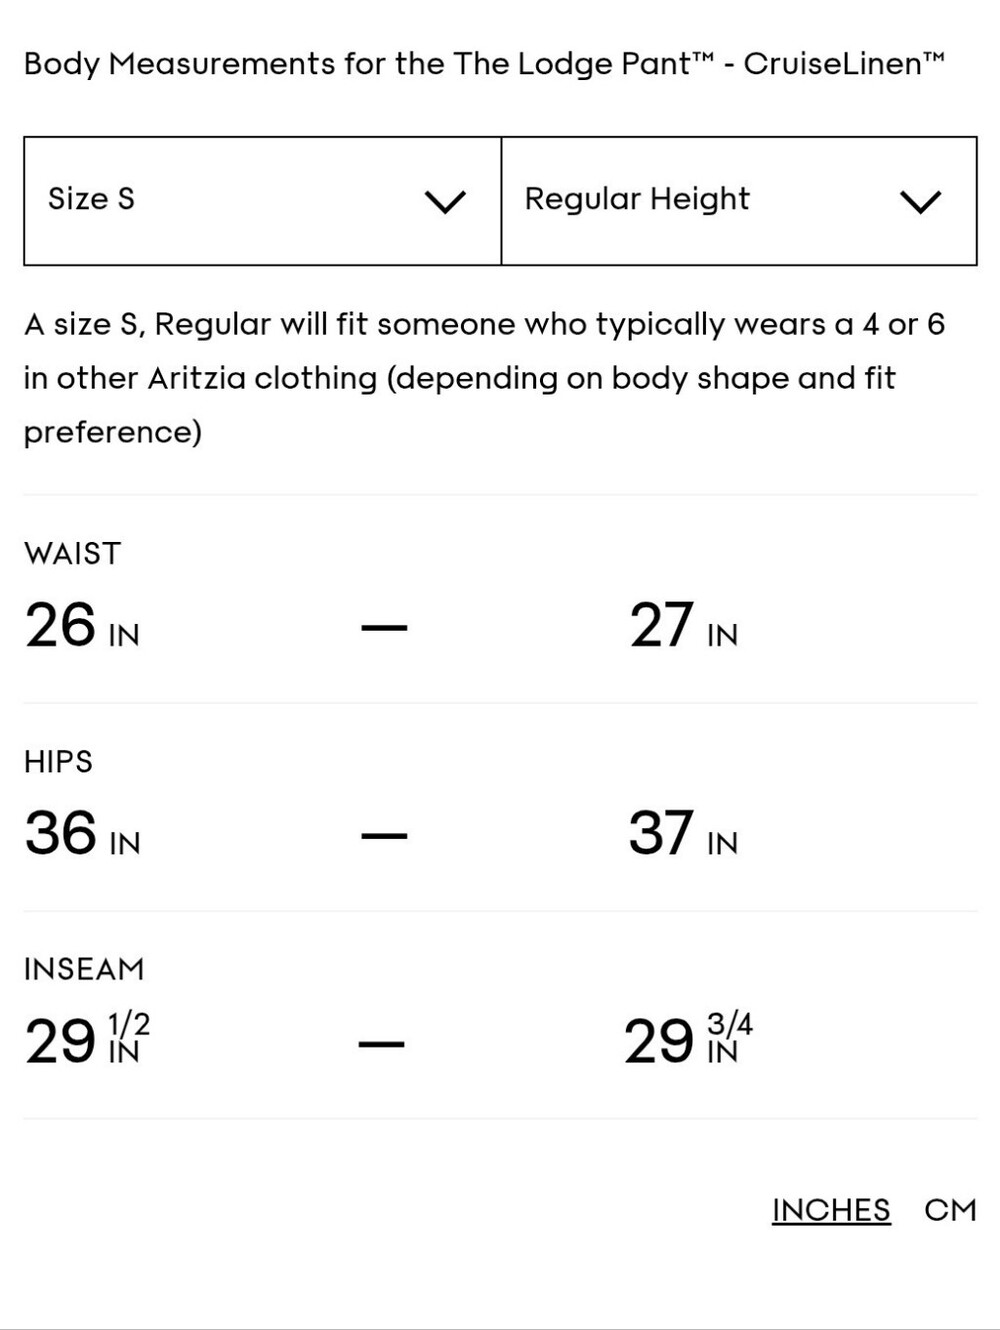
Task: Click the 29 1/2 IN inseam value
Action: click(88, 1041)
